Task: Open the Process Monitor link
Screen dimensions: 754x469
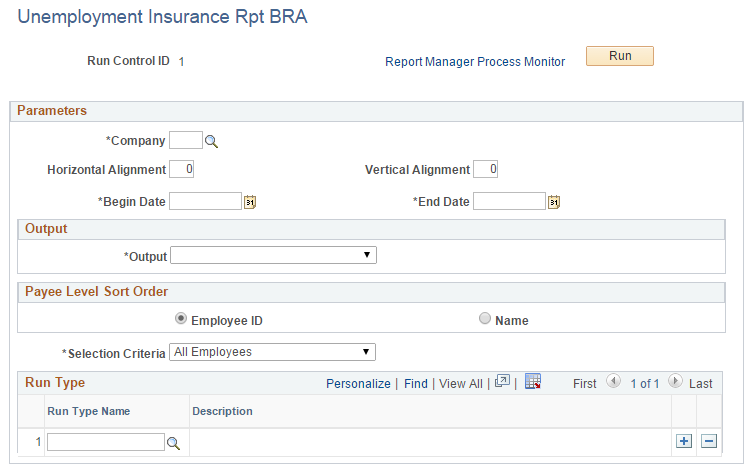Action: pyautogui.click(x=521, y=62)
